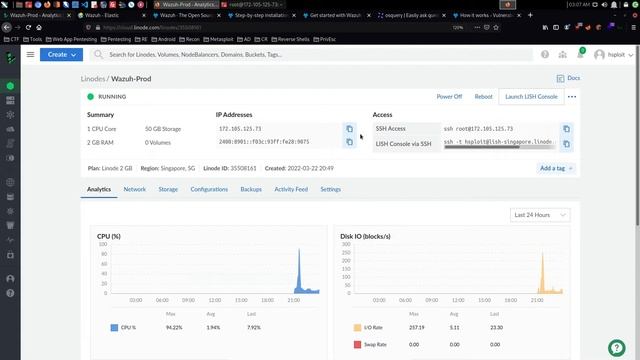The height and width of the screenshot is (360, 640).
Task: Expand the Last 24 Hours dropdown
Action: [x=540, y=215]
